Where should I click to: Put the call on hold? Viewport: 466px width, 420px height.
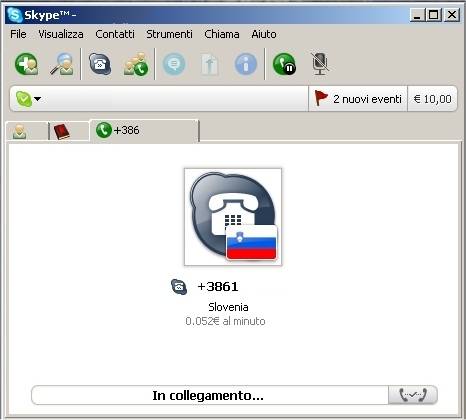tap(284, 64)
